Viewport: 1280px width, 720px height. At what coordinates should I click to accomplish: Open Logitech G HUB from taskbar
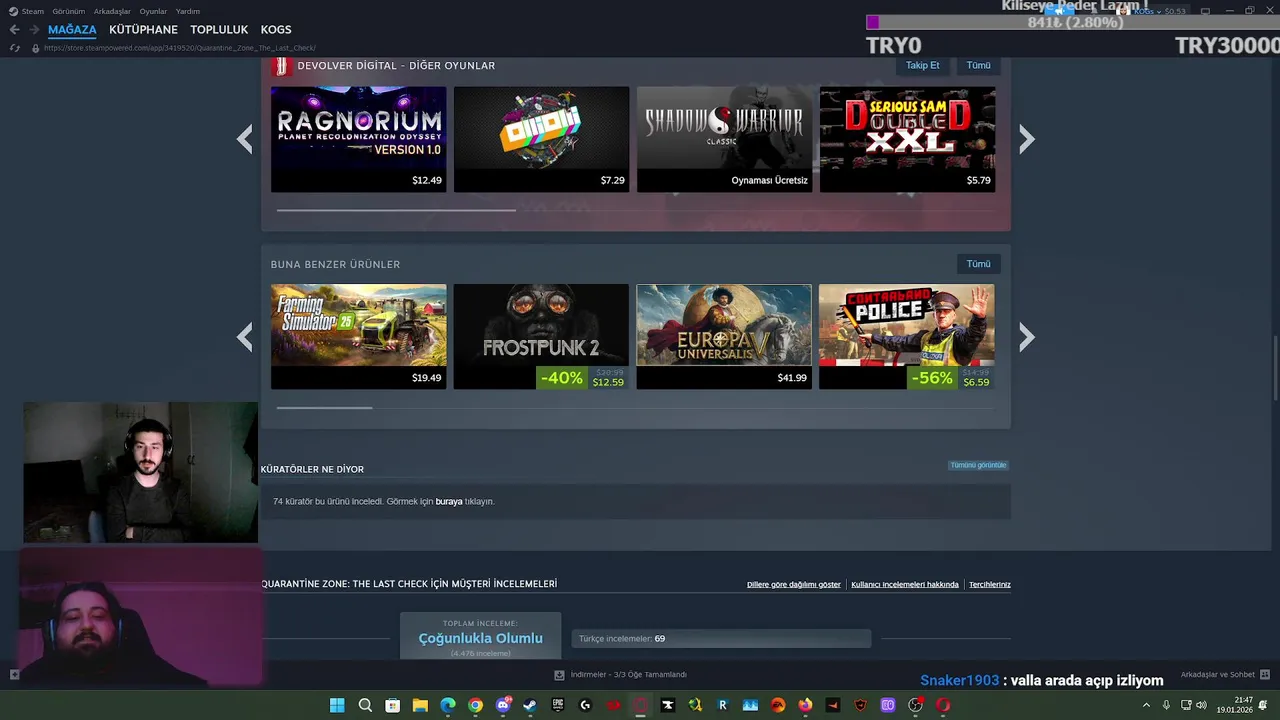[585, 705]
